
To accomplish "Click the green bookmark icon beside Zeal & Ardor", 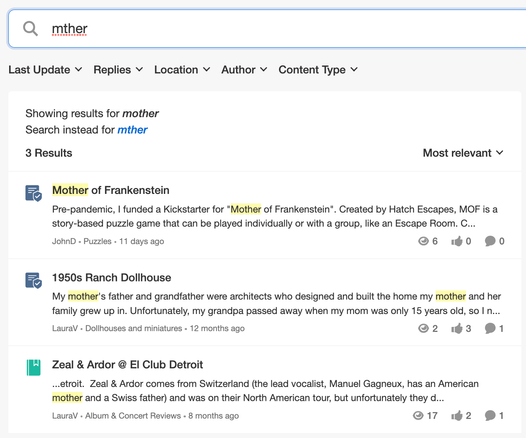I will pyautogui.click(x=34, y=367).
